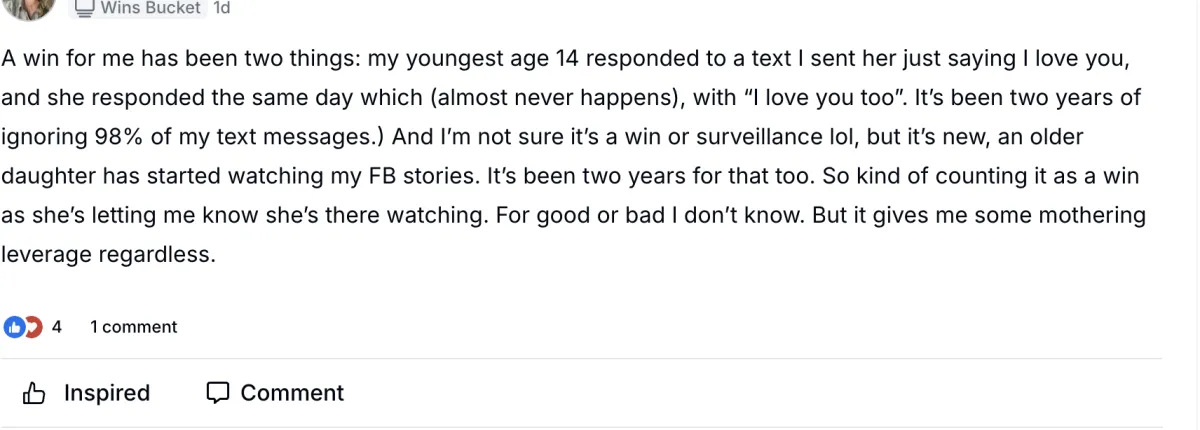This screenshot has width=1200, height=430.
Task: Click the Comment speech bubble icon
Action: click(218, 393)
